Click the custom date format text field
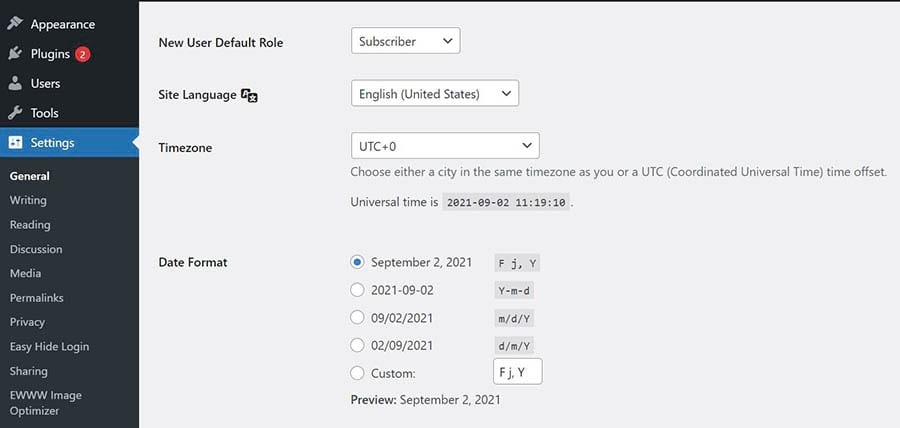This screenshot has height=428, width=900. [x=516, y=373]
